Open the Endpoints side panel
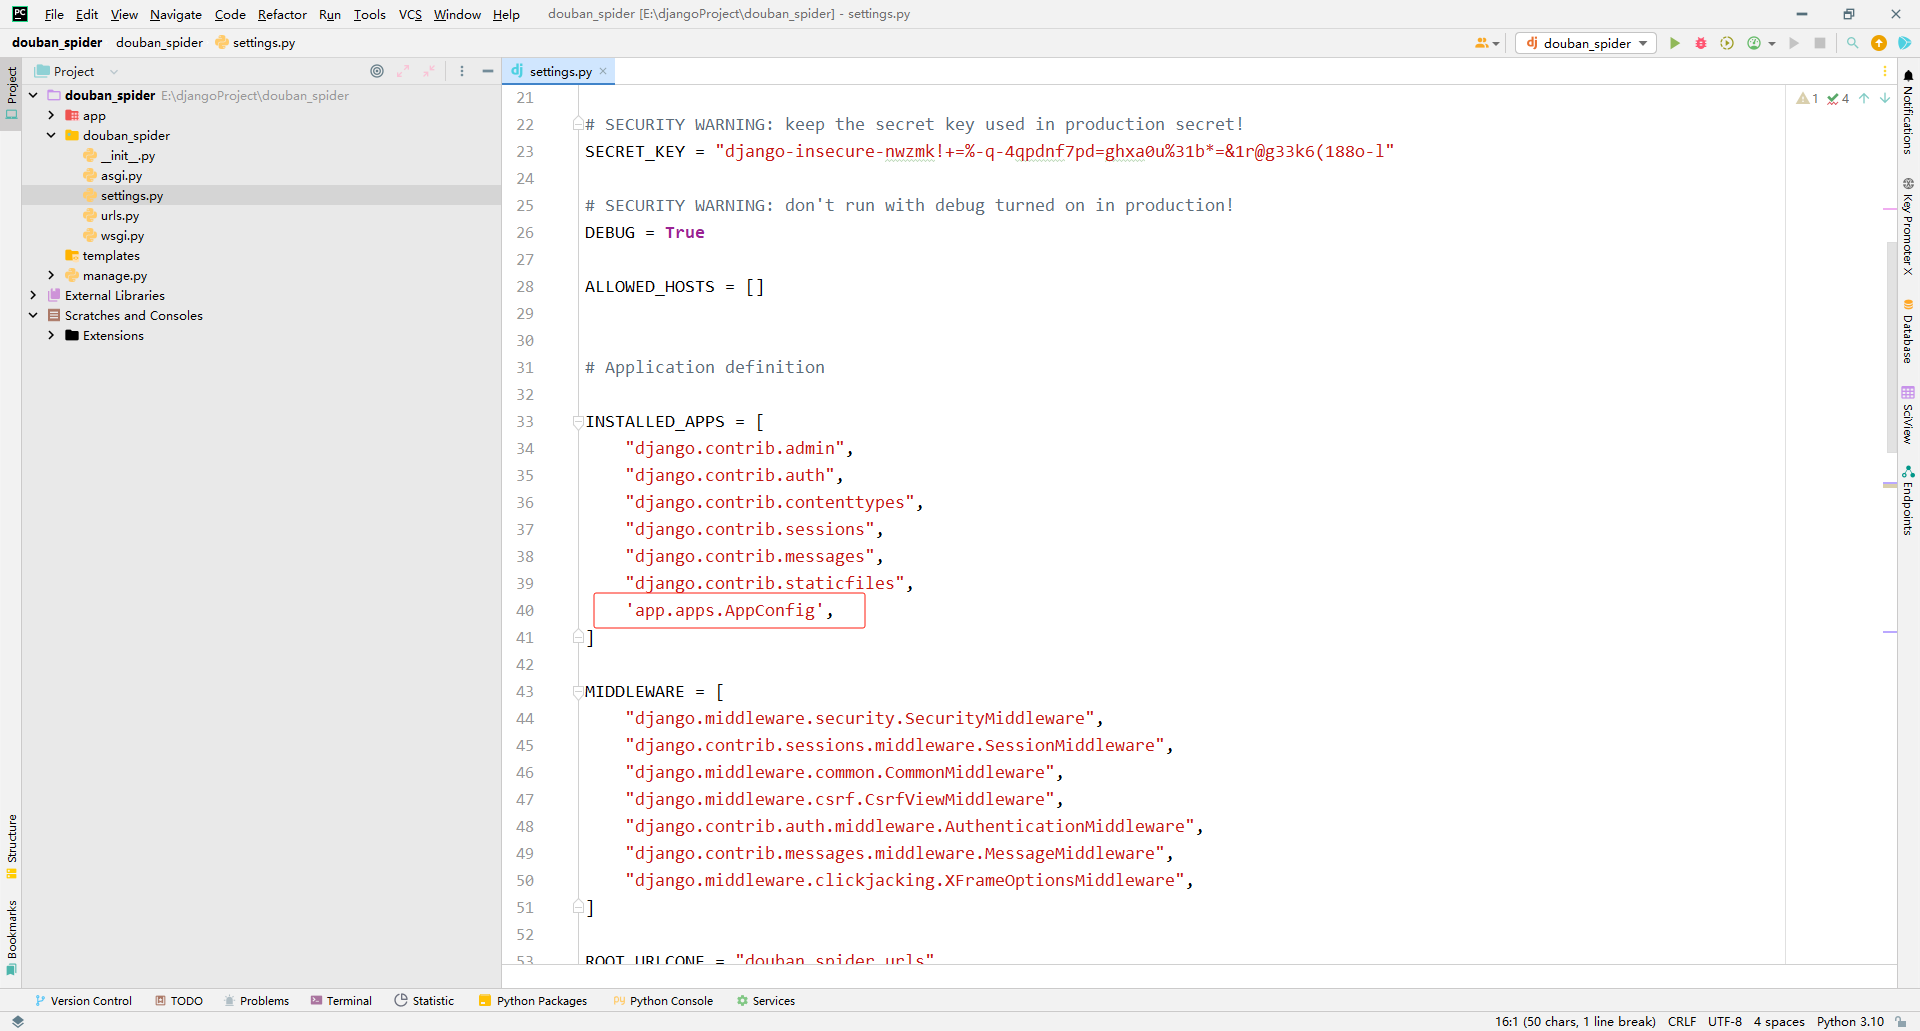1920x1031 pixels. (1908, 501)
